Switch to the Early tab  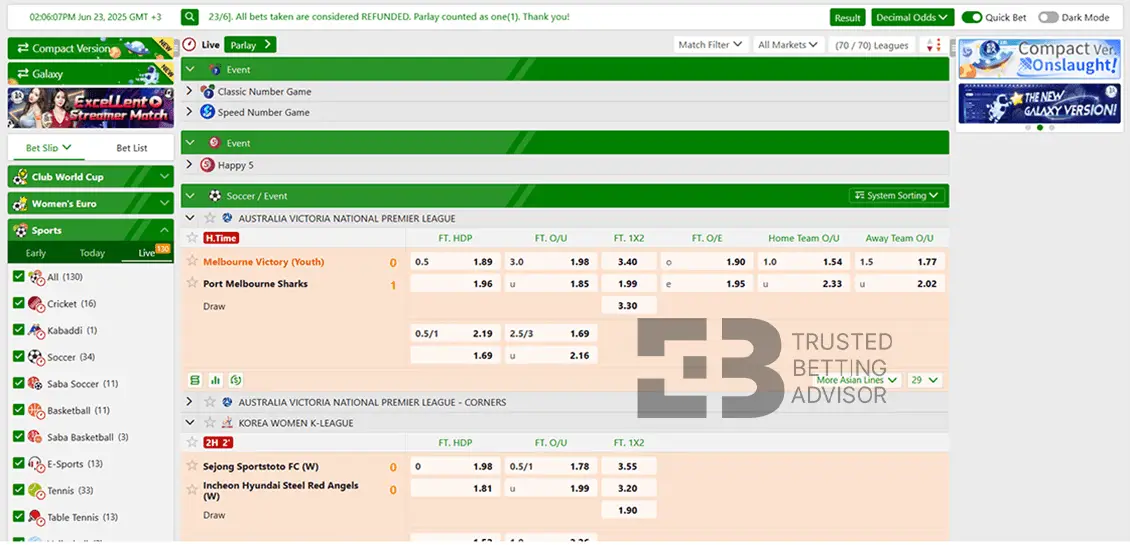35,253
